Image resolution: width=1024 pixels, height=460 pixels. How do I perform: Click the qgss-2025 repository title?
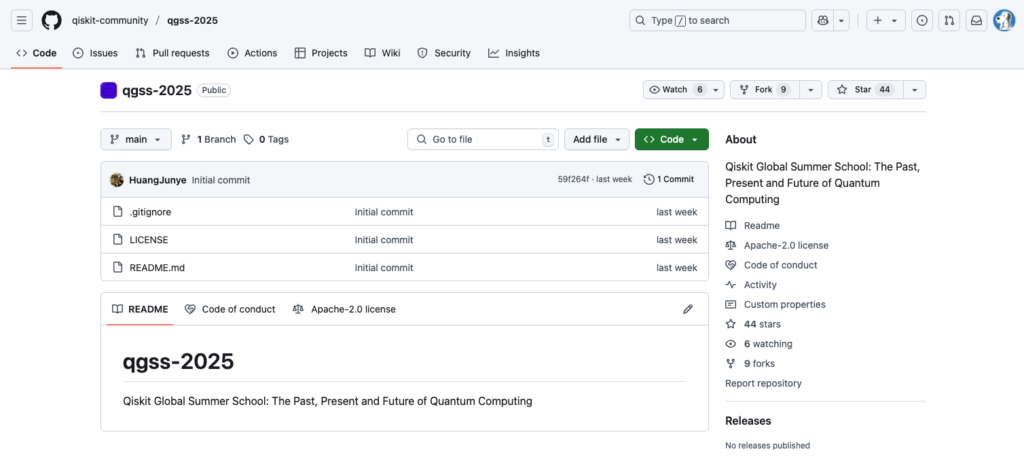click(x=157, y=90)
